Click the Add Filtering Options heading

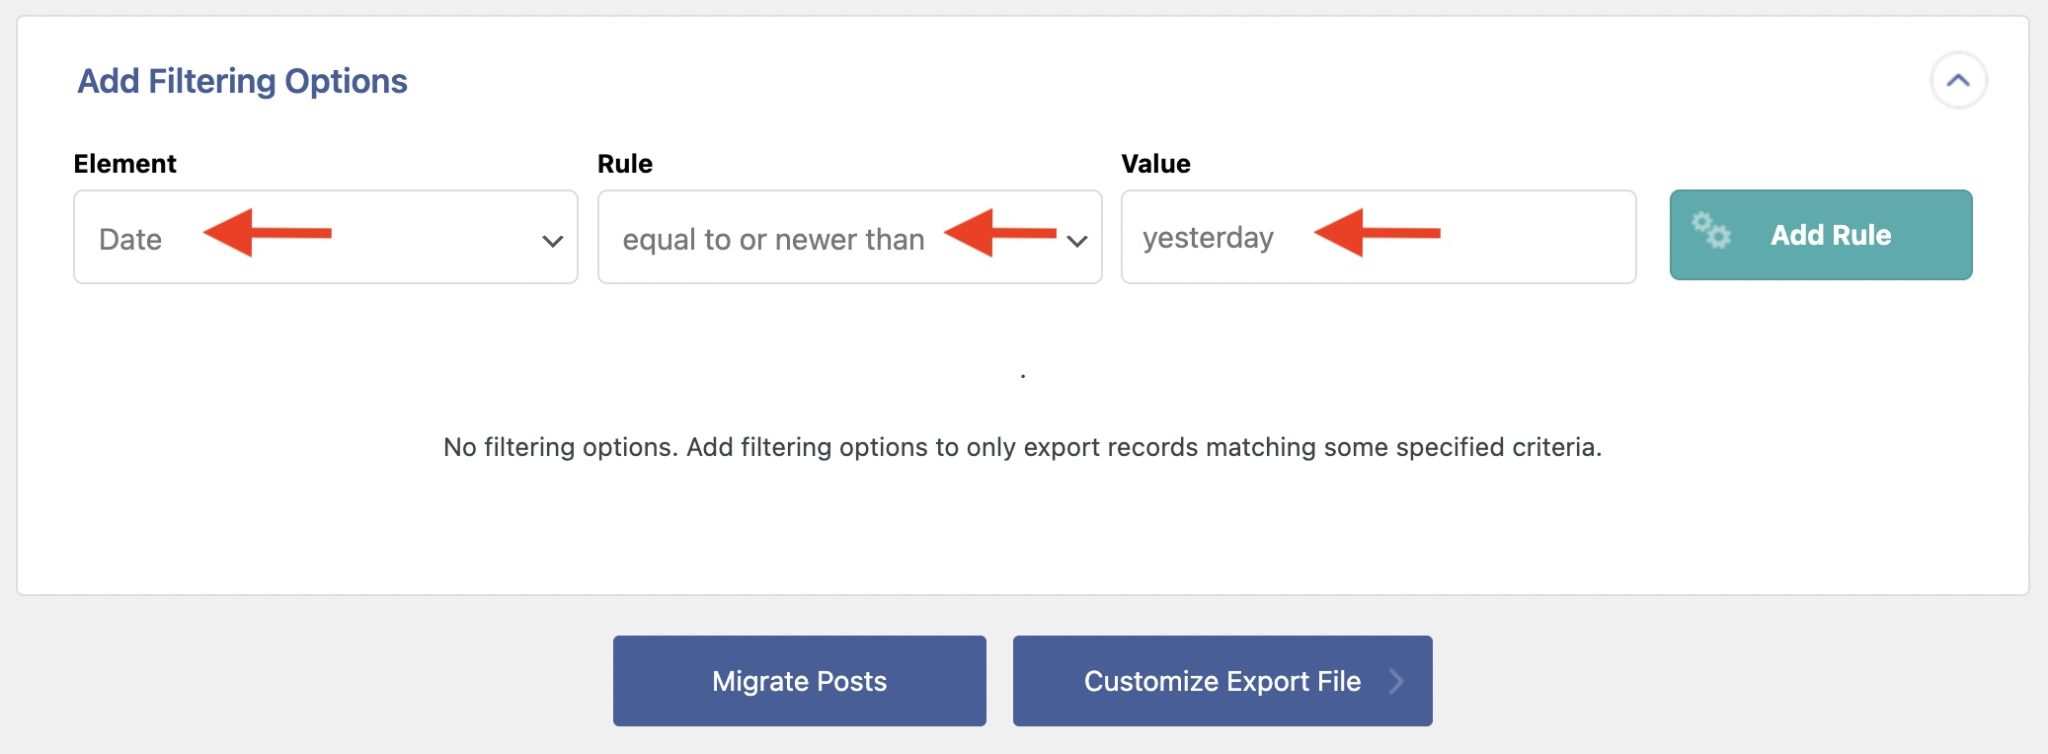pos(240,80)
